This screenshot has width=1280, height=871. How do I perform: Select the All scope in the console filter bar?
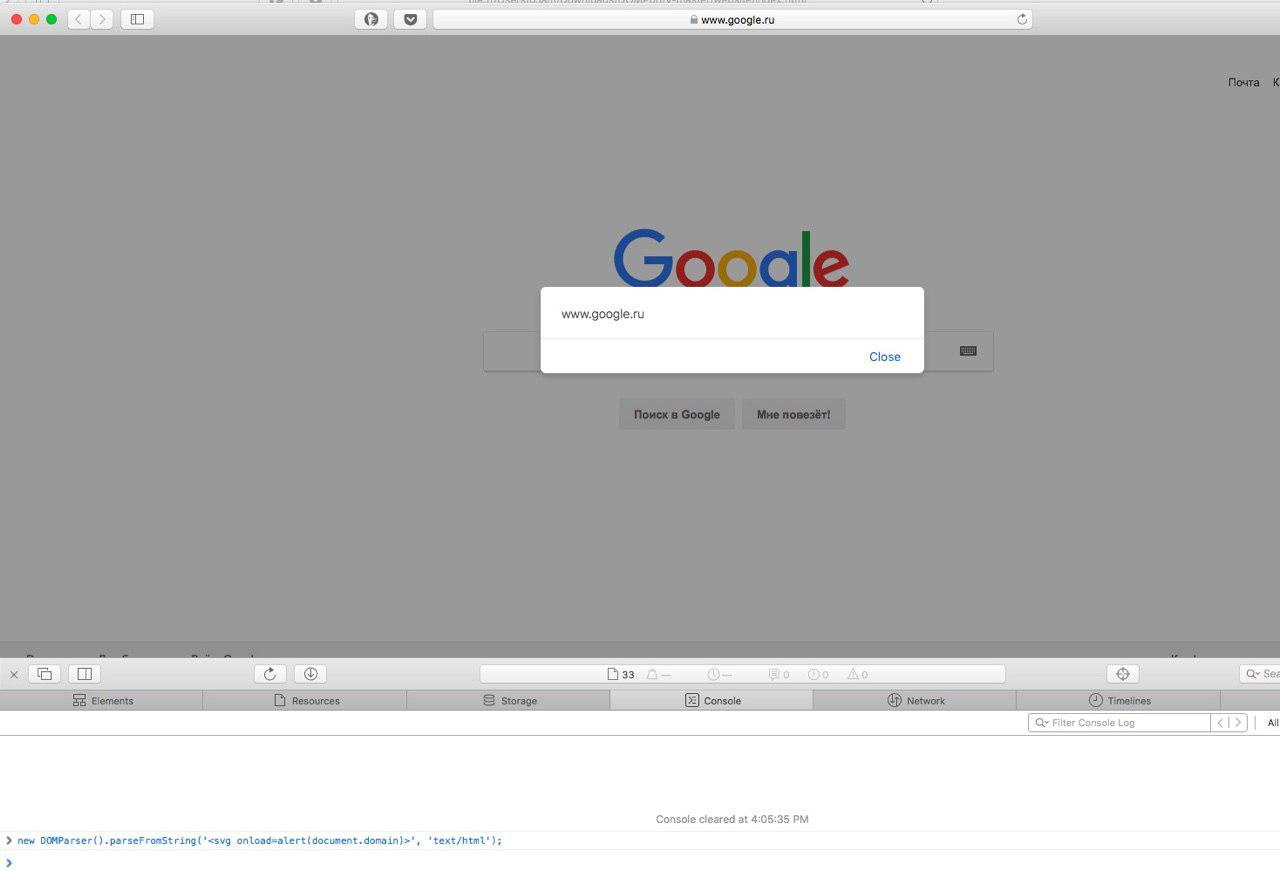tap(1272, 722)
